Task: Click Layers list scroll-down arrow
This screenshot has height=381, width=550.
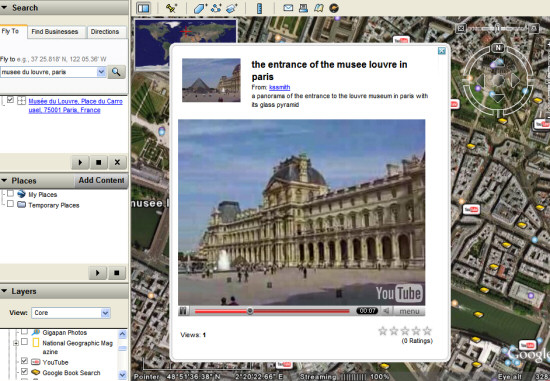Action: (x=122, y=374)
